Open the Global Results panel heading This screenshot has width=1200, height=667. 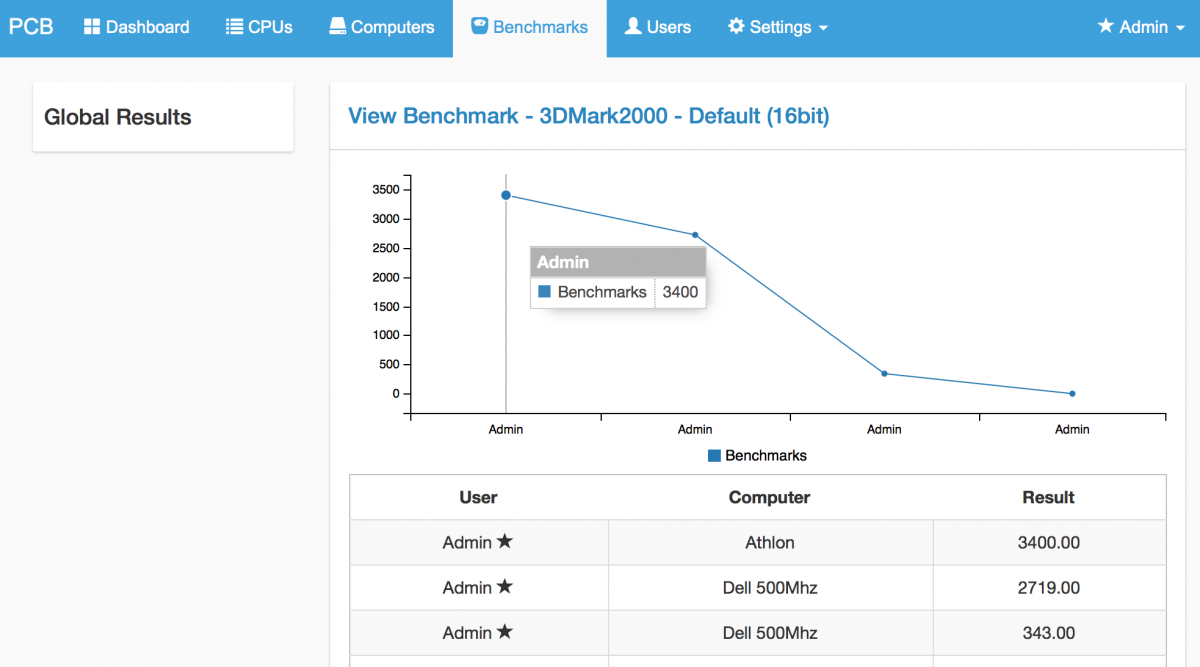pyautogui.click(x=118, y=117)
